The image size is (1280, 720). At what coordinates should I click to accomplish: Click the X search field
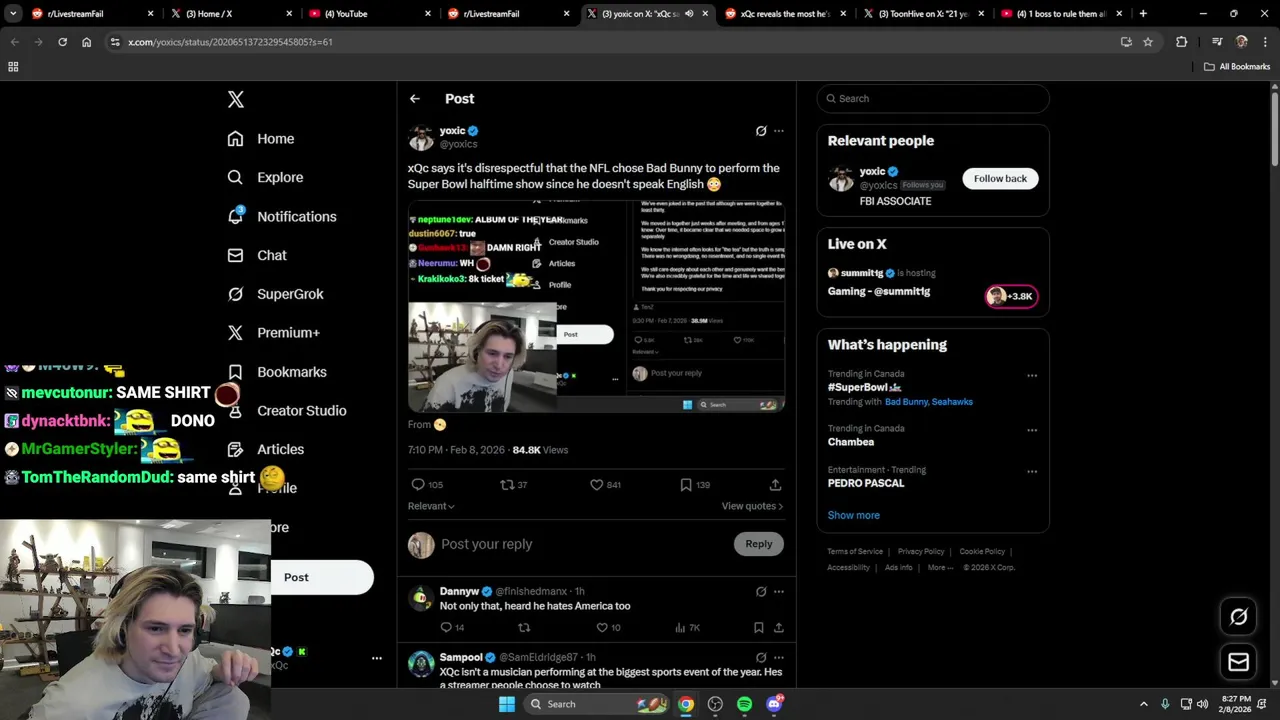[933, 99]
